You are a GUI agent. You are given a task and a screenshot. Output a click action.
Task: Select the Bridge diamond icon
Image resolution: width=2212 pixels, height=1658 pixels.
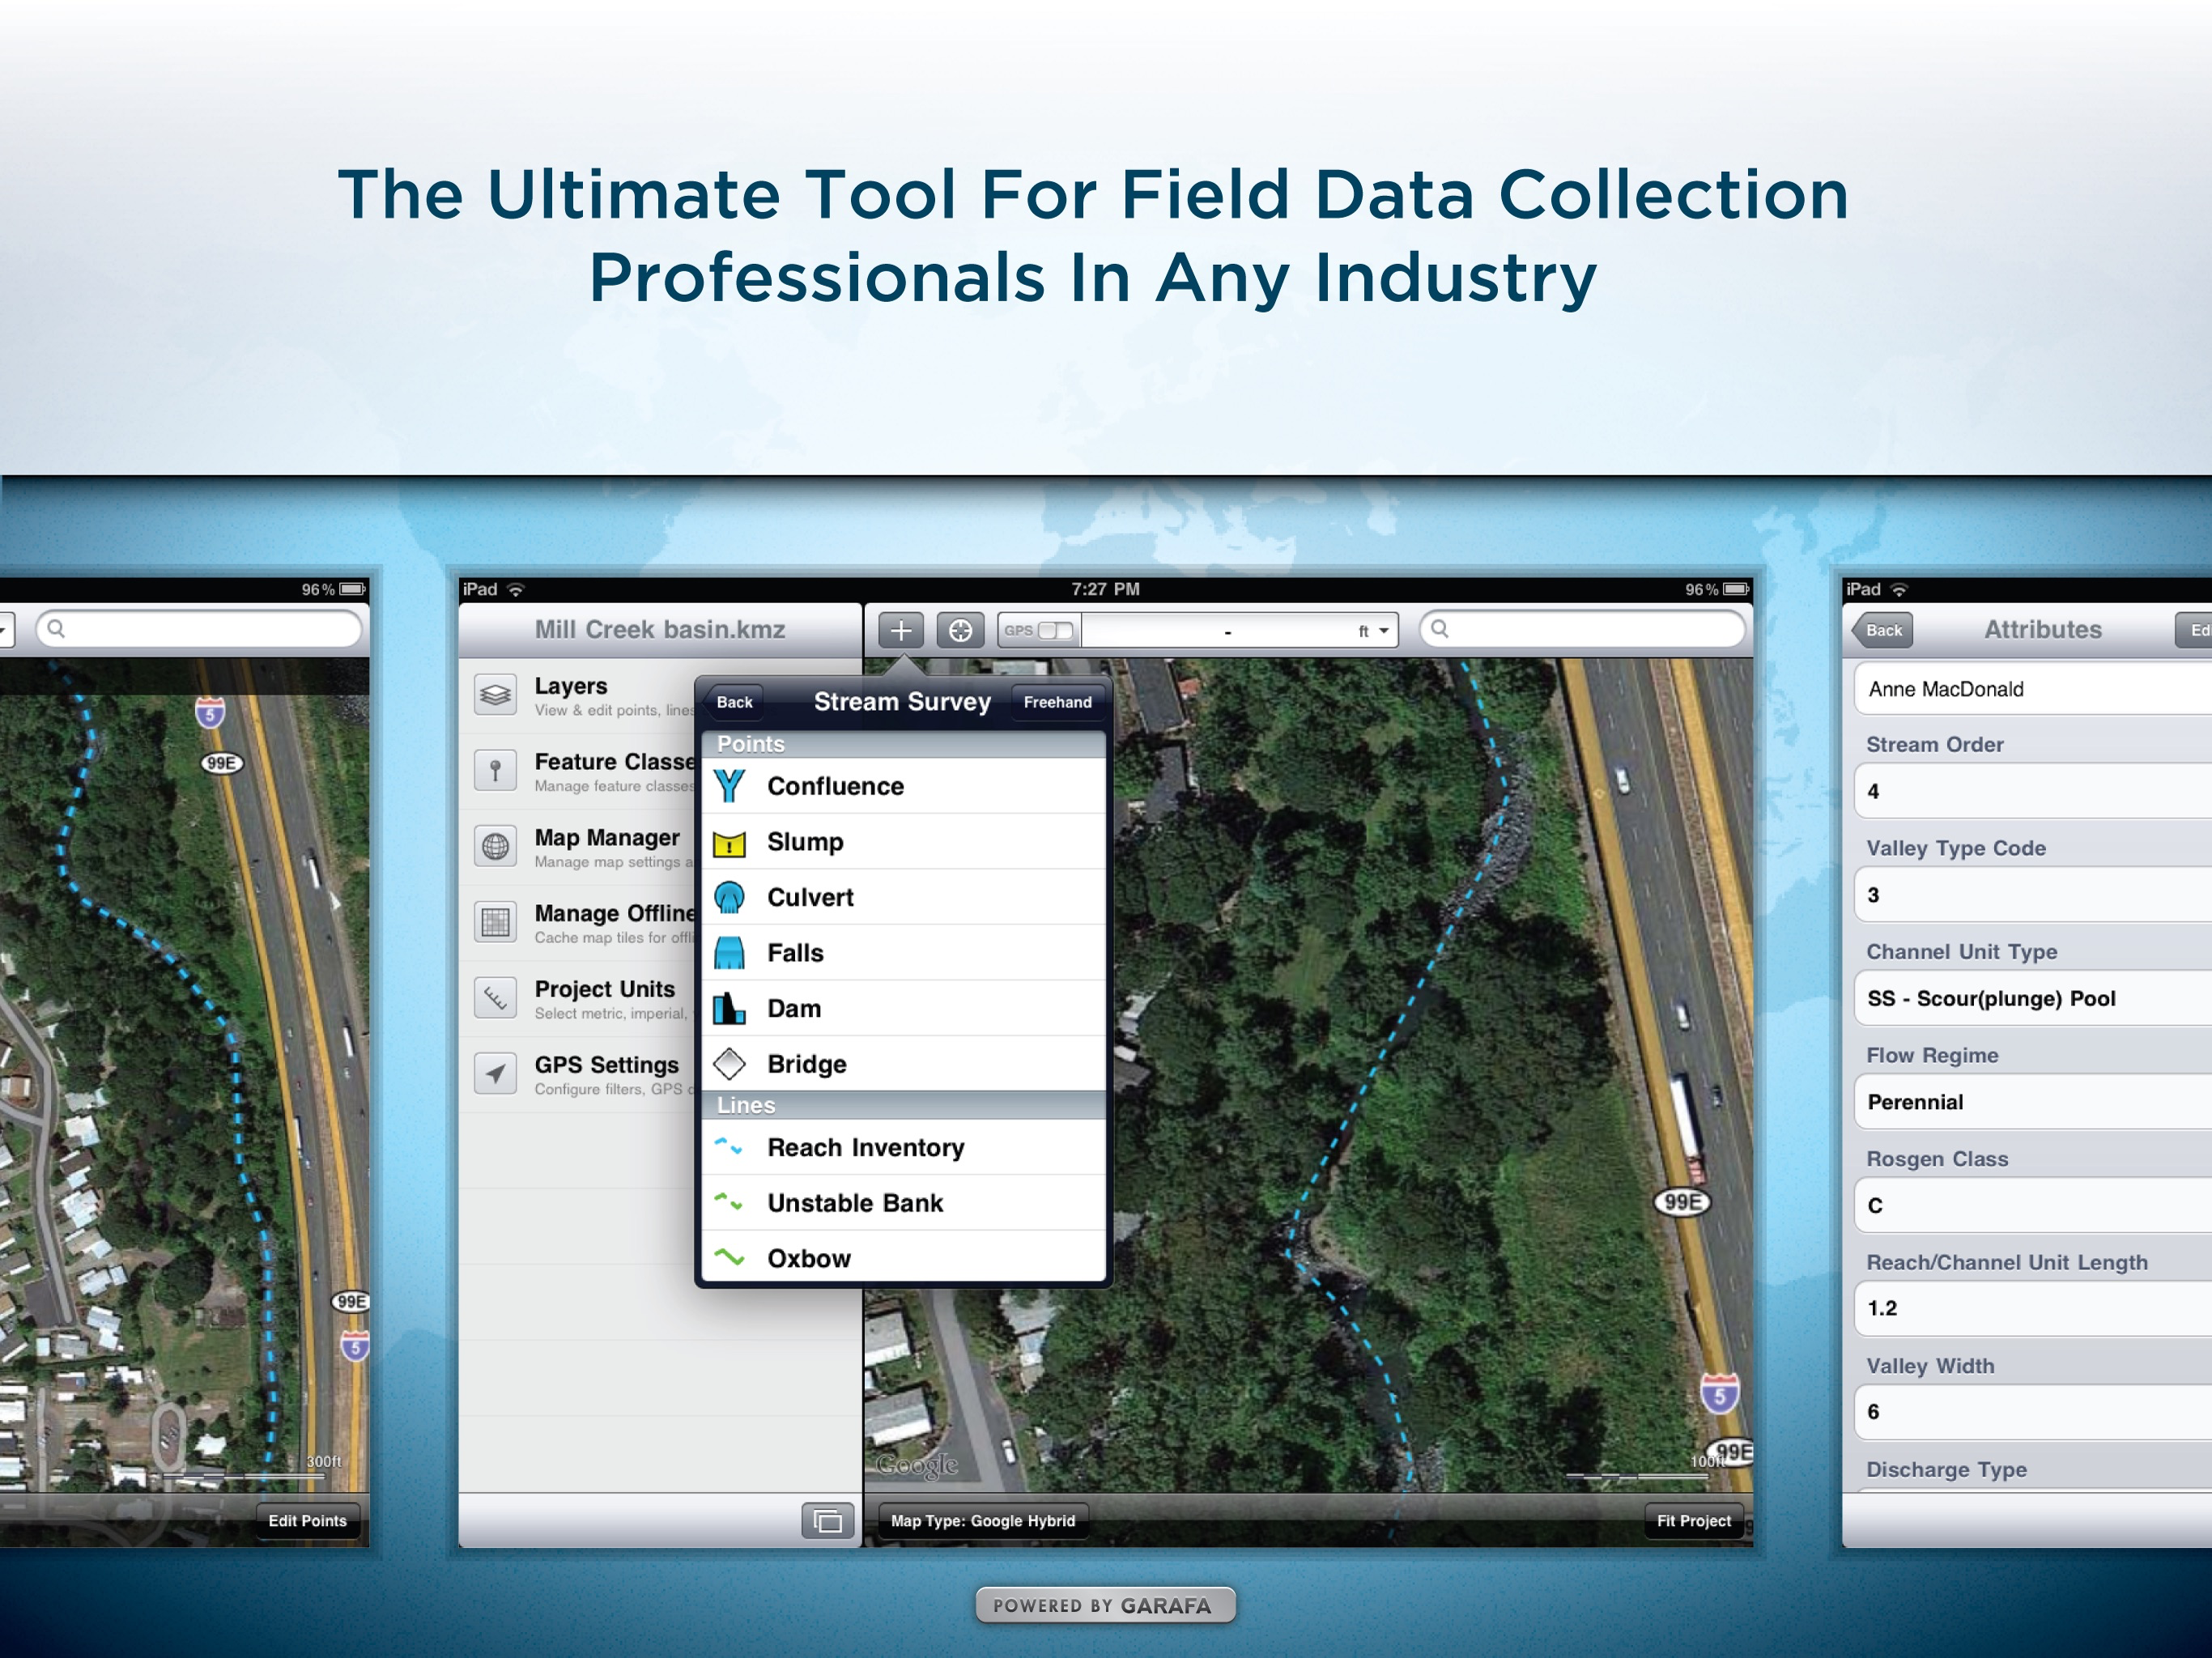tap(730, 1064)
